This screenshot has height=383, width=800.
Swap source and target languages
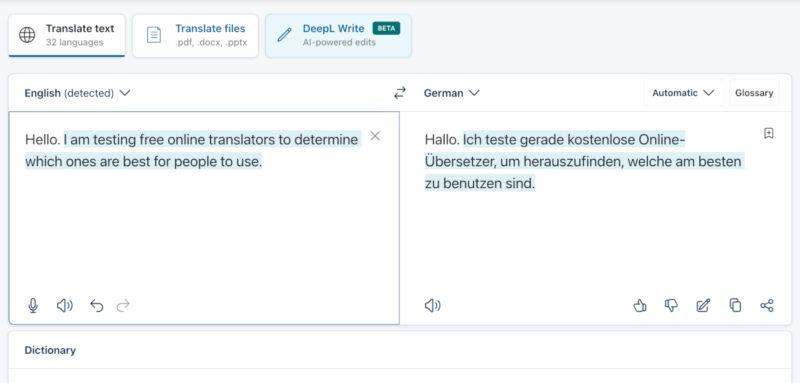(400, 93)
